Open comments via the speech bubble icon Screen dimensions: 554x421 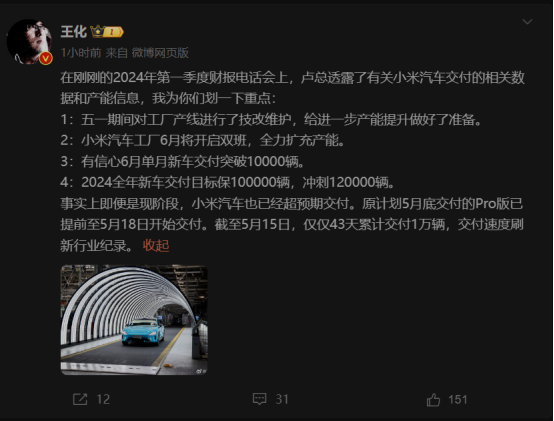259,399
